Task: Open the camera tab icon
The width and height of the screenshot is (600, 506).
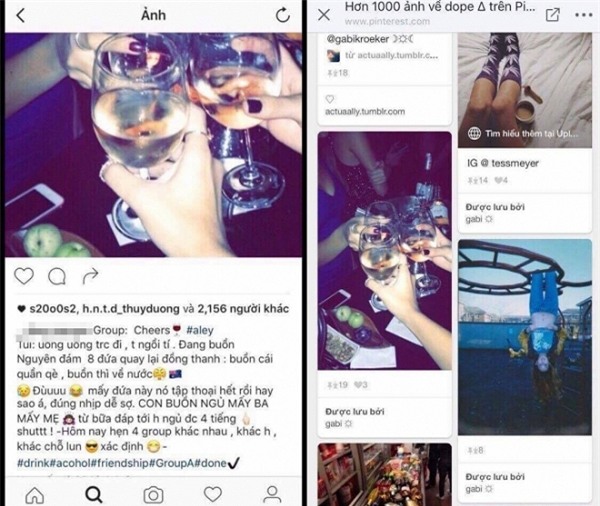Action: (x=153, y=495)
